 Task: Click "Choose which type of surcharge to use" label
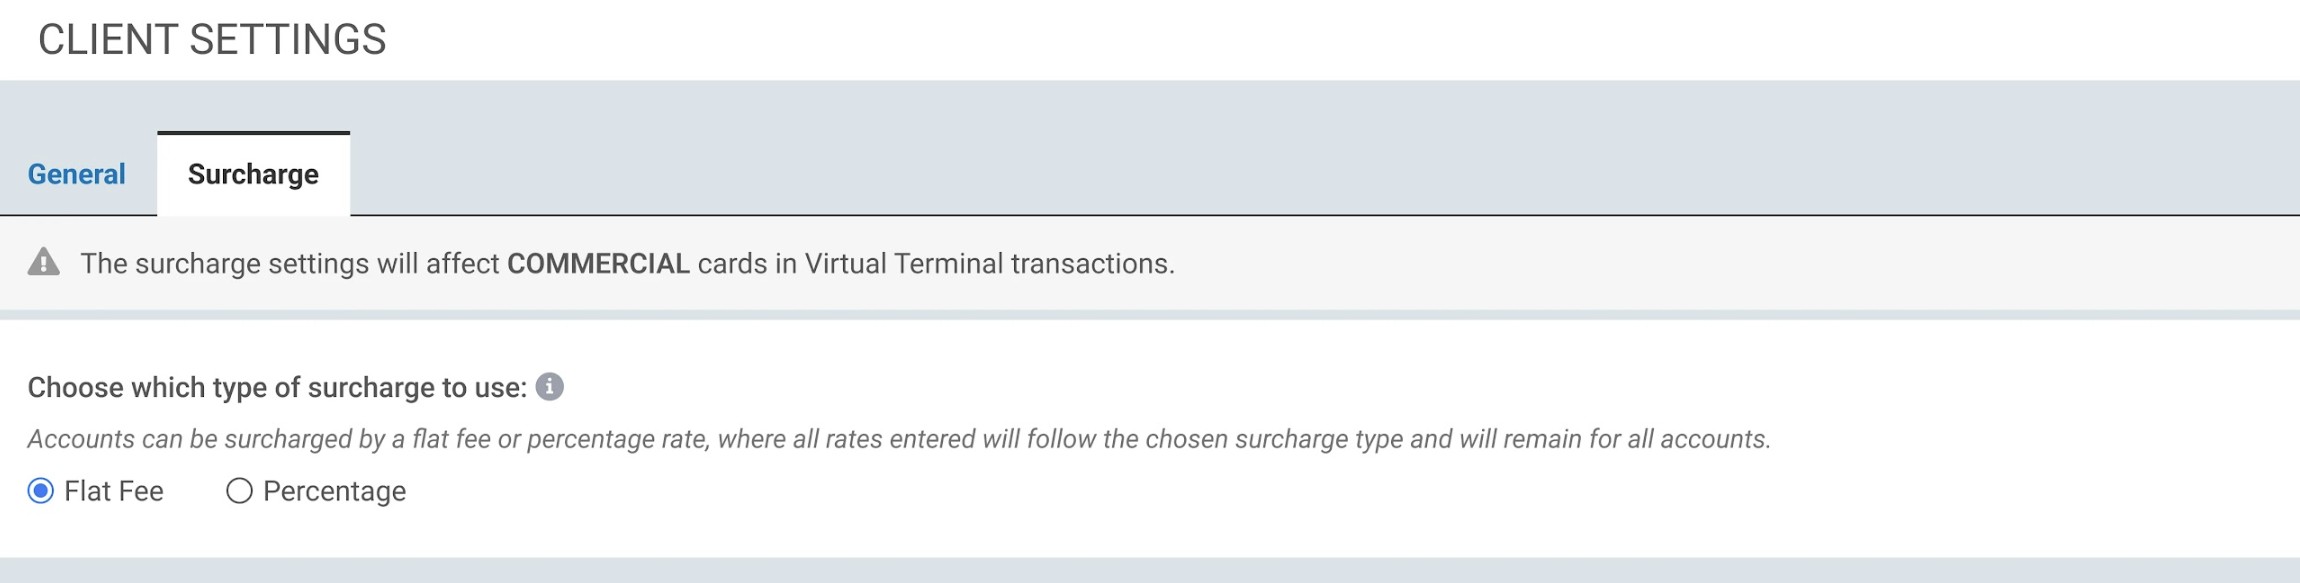tap(277, 388)
